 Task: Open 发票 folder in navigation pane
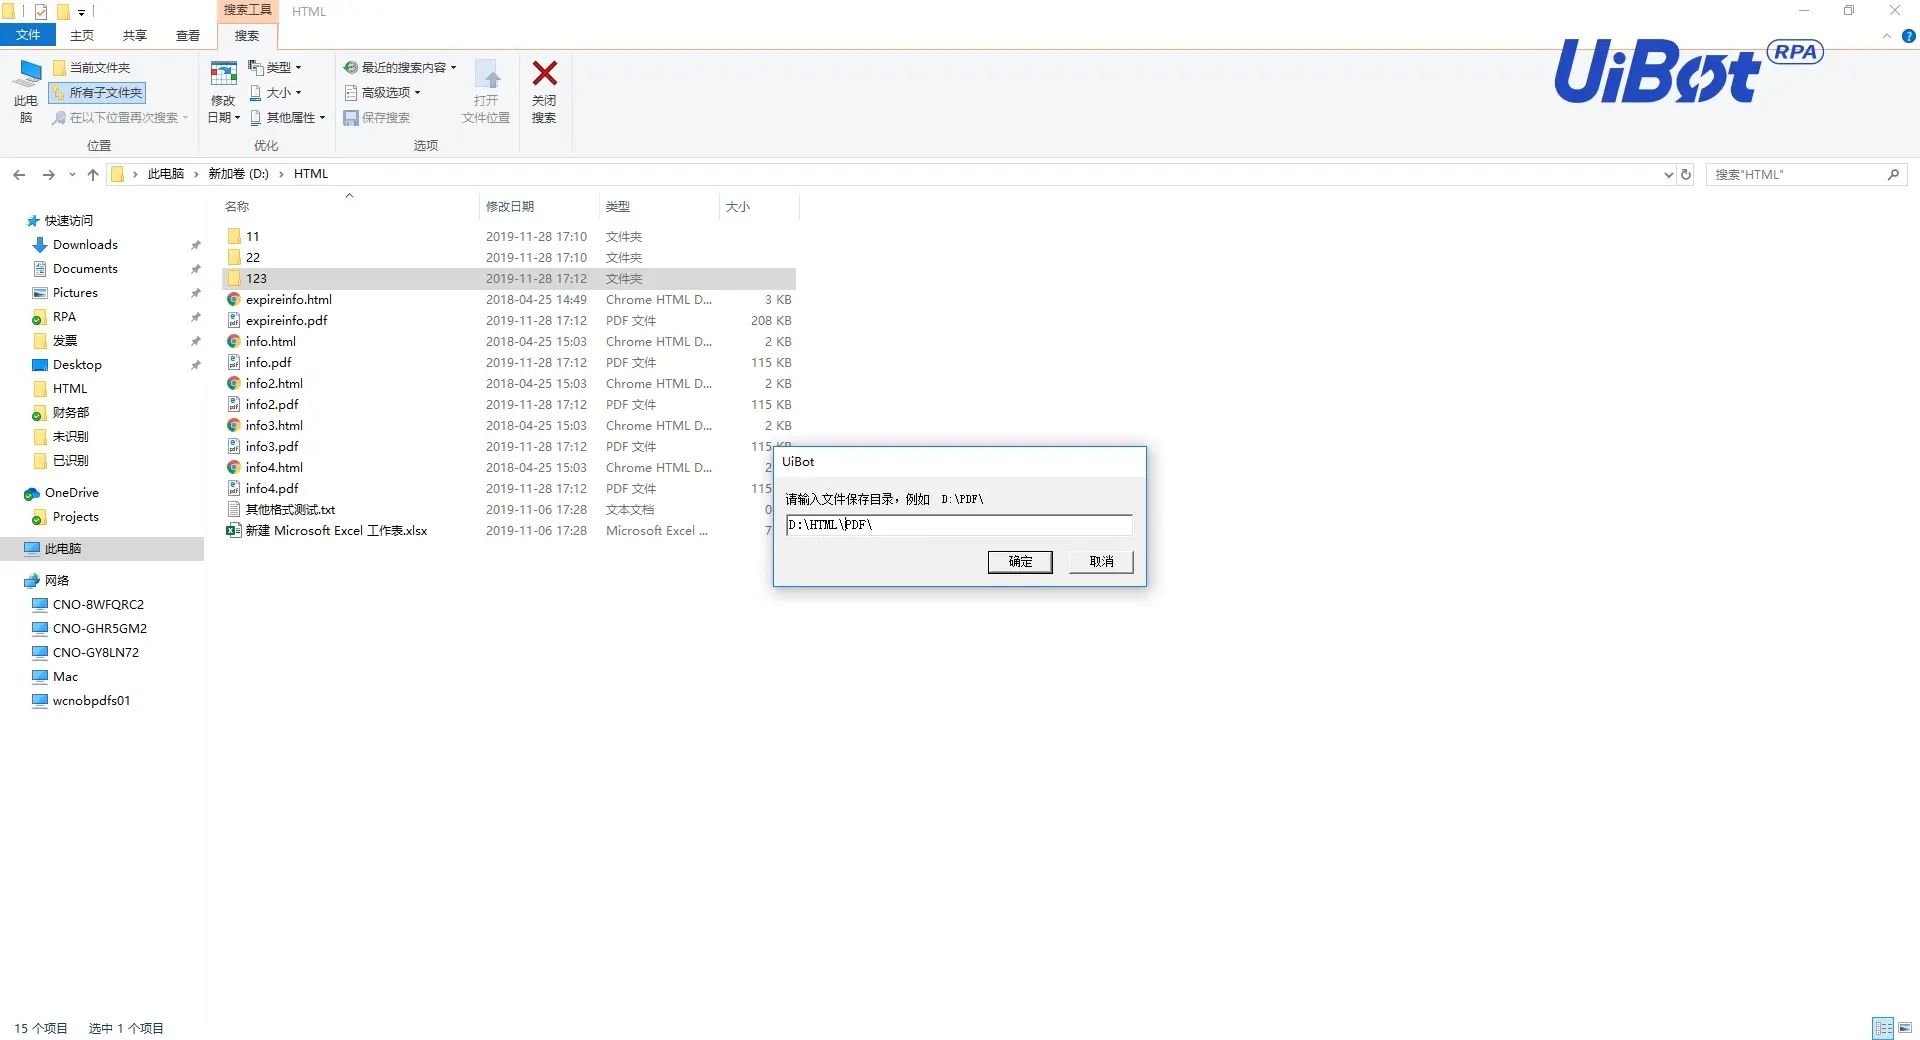coord(64,340)
